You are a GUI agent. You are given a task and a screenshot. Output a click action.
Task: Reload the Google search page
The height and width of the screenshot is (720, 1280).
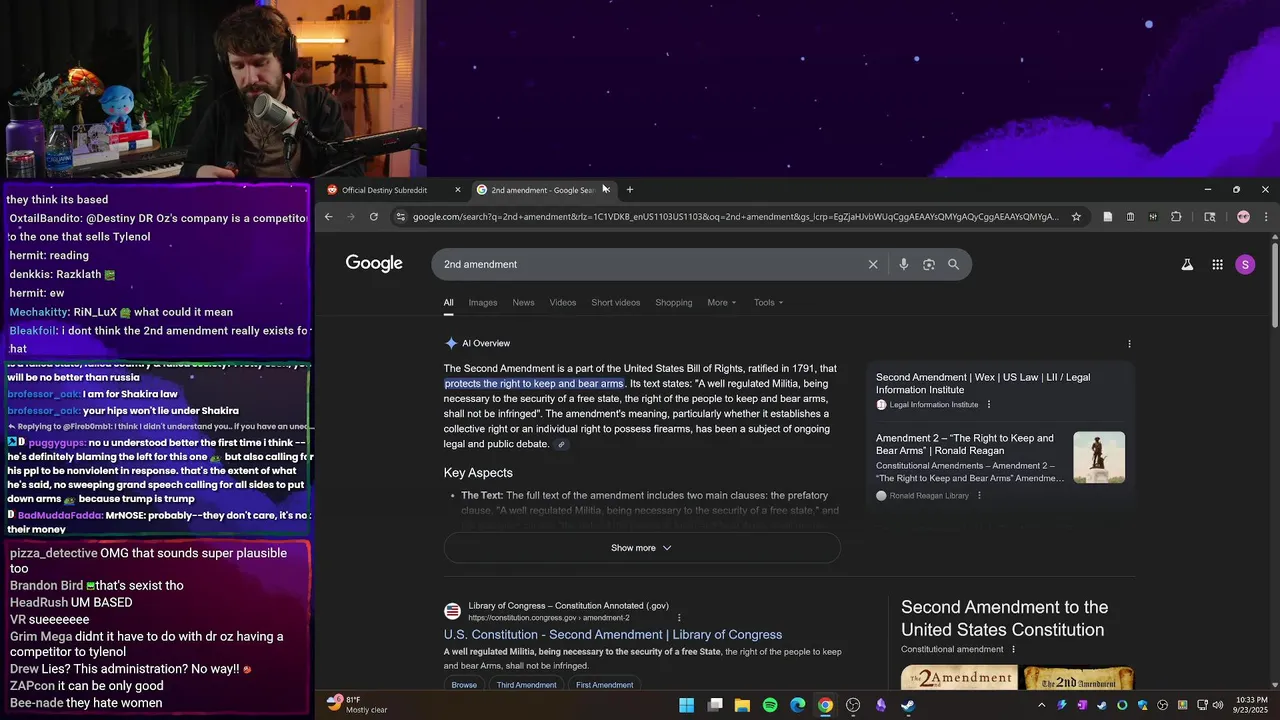click(x=374, y=217)
